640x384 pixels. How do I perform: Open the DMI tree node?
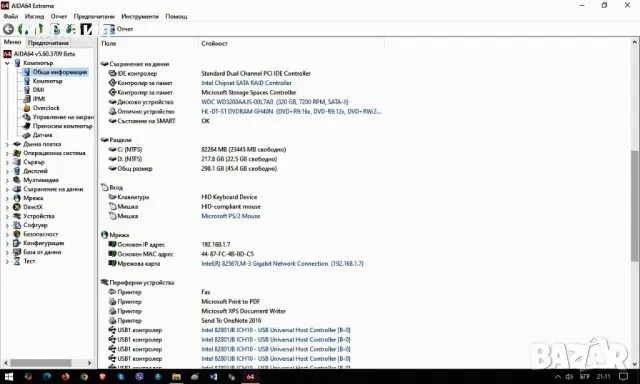38,90
